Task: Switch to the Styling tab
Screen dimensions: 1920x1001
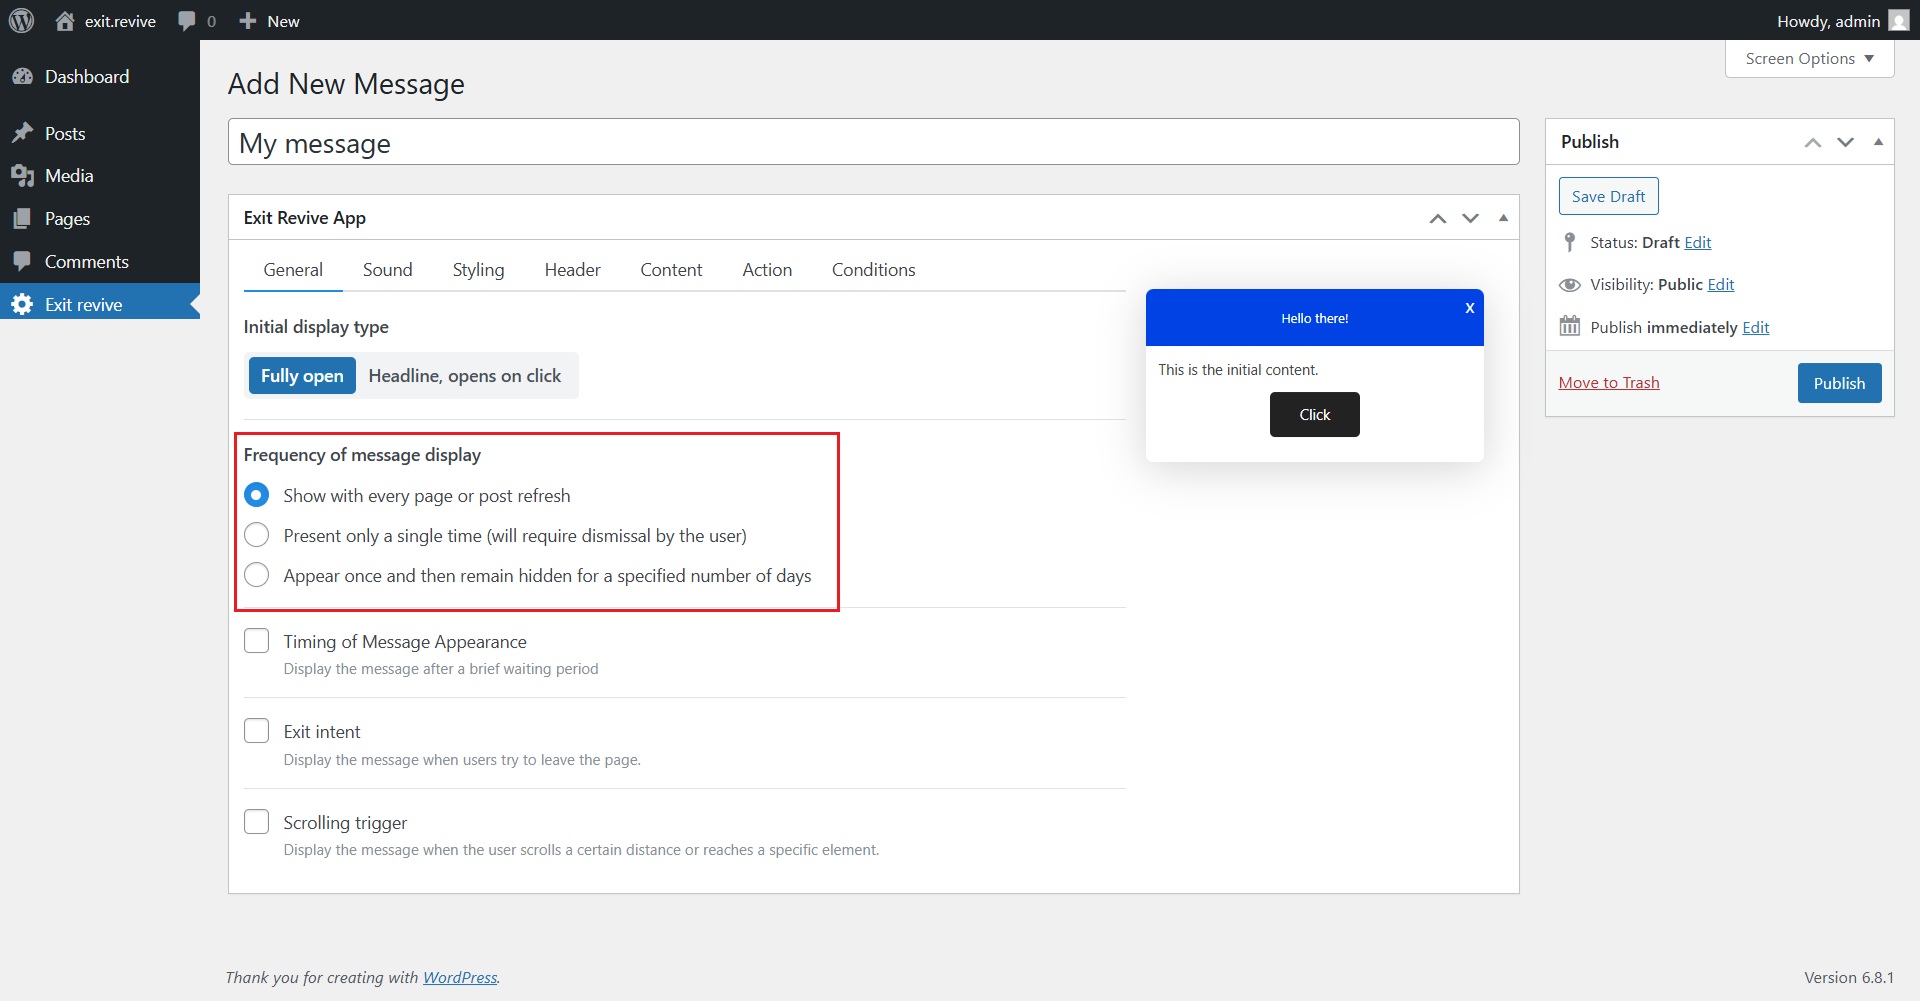Action: point(478,270)
